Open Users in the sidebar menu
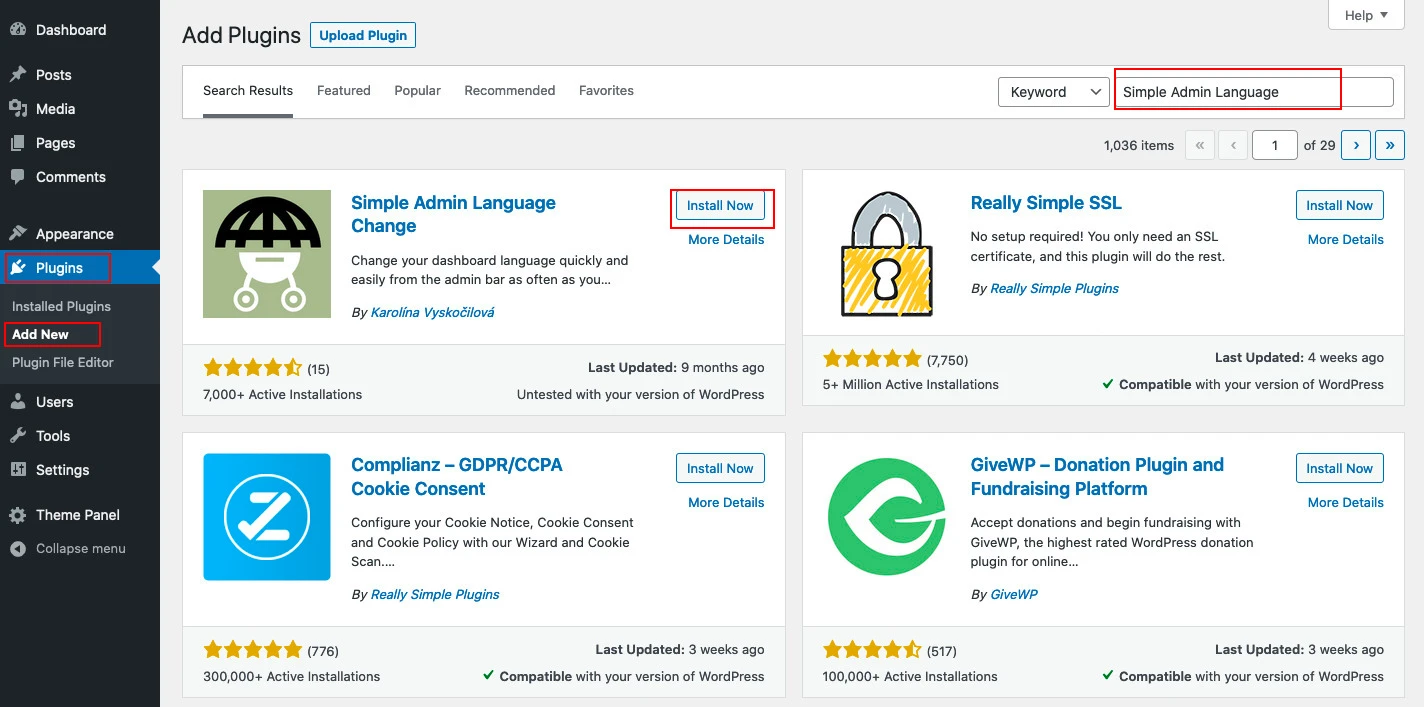The image size is (1424, 707). 55,402
